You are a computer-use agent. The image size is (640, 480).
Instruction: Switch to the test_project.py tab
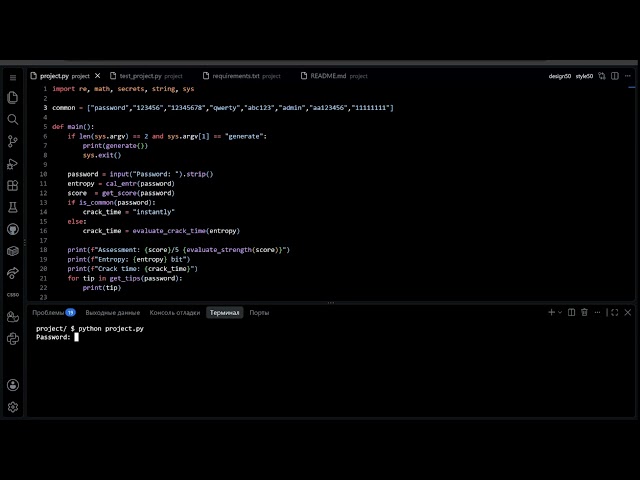tap(146, 76)
